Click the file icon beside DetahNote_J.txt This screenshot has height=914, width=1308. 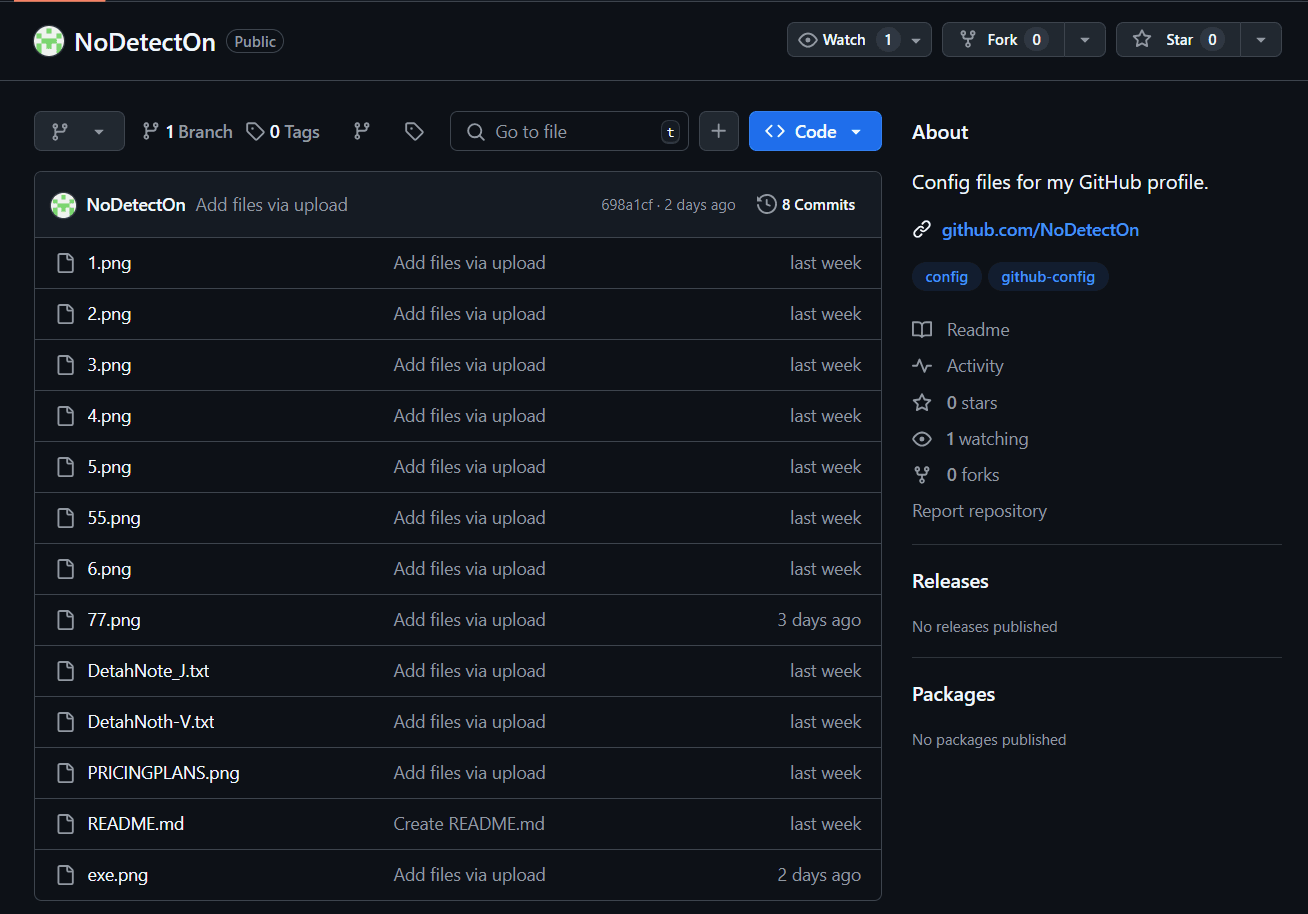coord(66,671)
